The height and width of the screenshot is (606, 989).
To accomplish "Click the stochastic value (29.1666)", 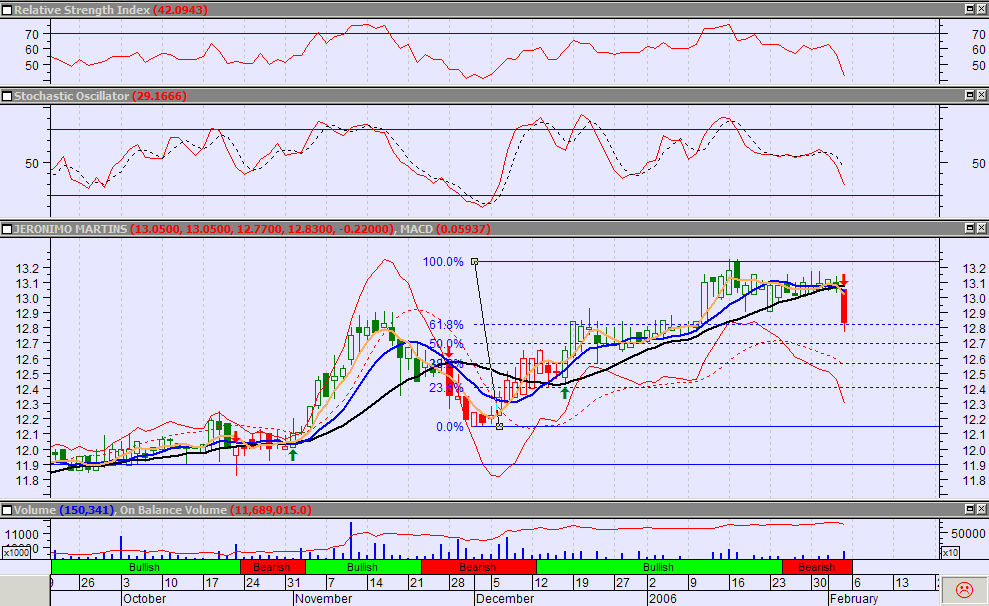I will click(160, 96).
